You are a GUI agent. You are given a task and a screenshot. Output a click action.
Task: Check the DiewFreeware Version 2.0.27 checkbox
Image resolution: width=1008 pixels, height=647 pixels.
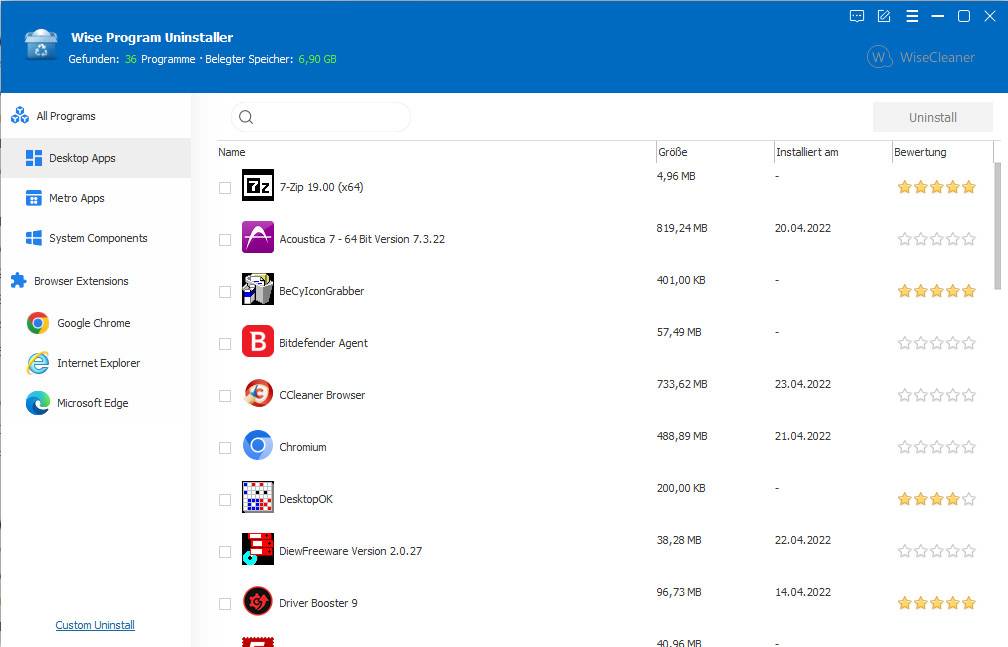tap(225, 552)
